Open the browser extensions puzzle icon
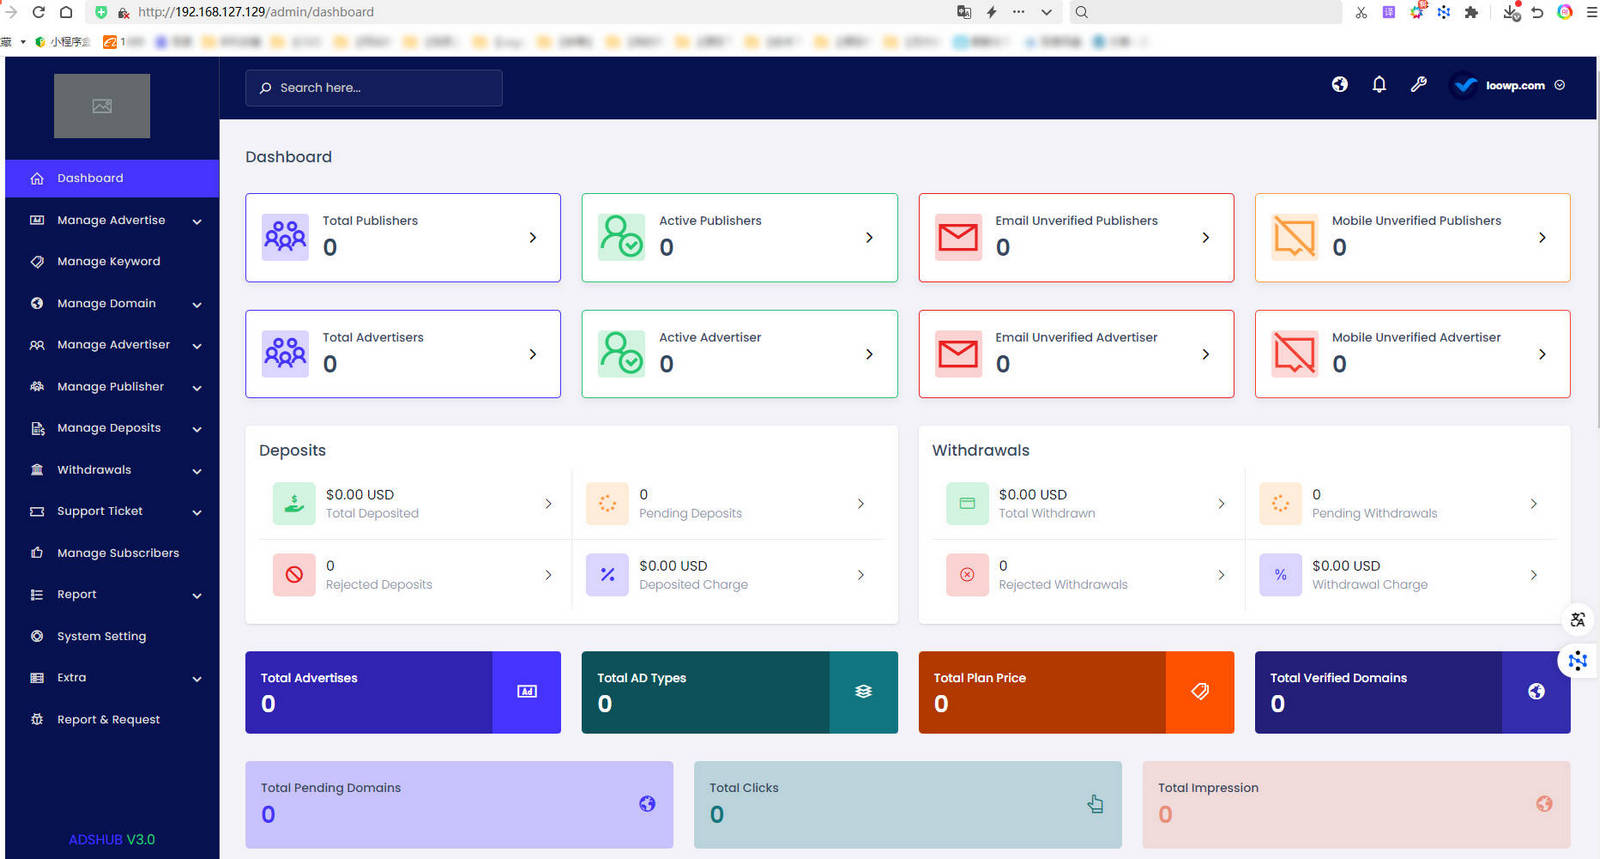This screenshot has height=859, width=1600. tap(1471, 12)
